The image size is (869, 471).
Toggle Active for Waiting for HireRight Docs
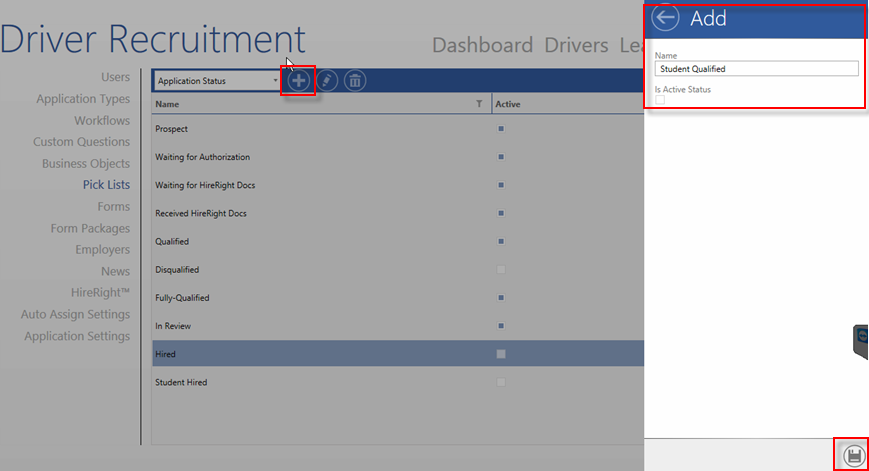pos(501,185)
